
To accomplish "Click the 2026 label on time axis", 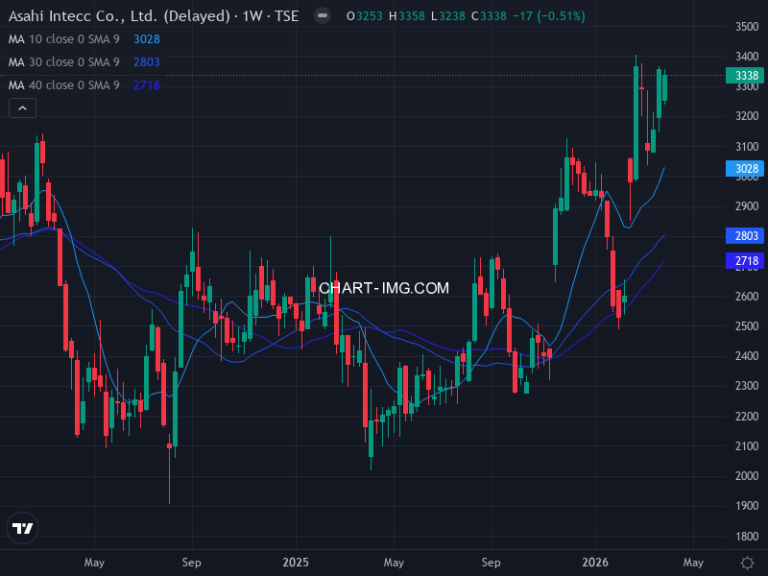I will 595,562.
